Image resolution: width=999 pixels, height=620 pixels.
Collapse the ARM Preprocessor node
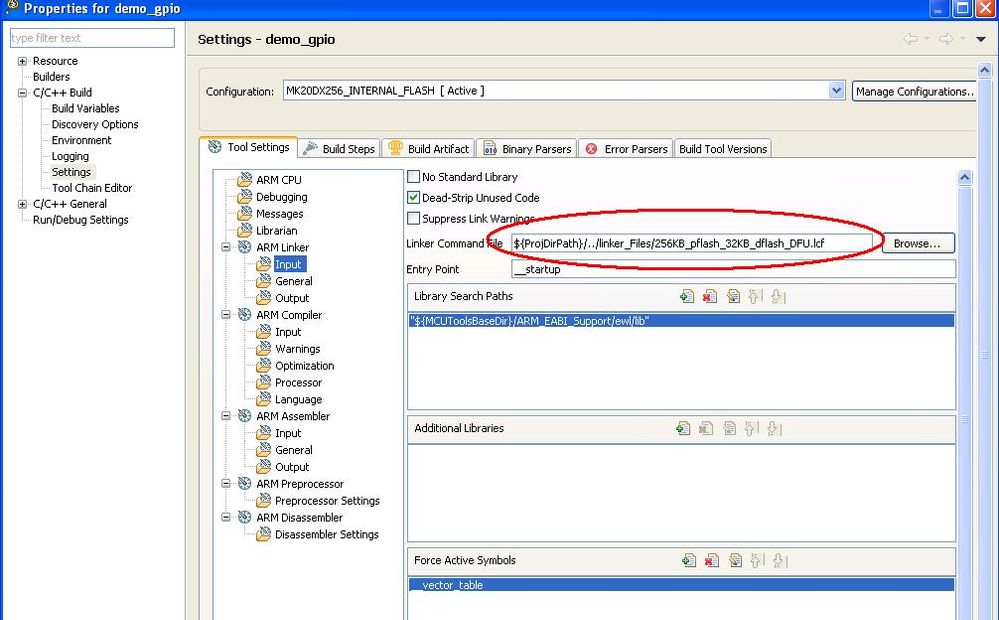pyautogui.click(x=226, y=483)
